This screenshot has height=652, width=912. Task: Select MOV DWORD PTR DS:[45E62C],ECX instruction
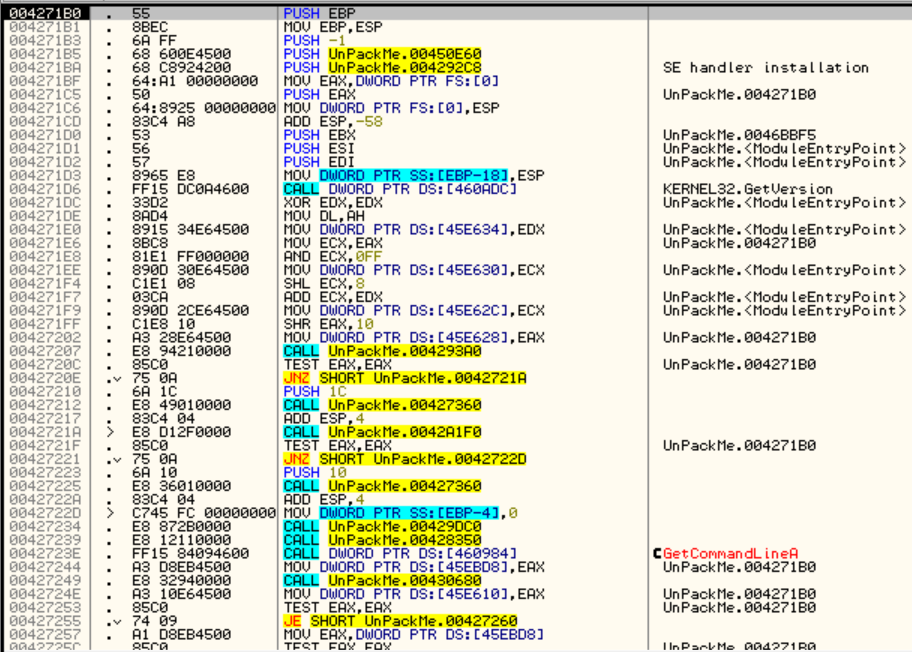414,311
